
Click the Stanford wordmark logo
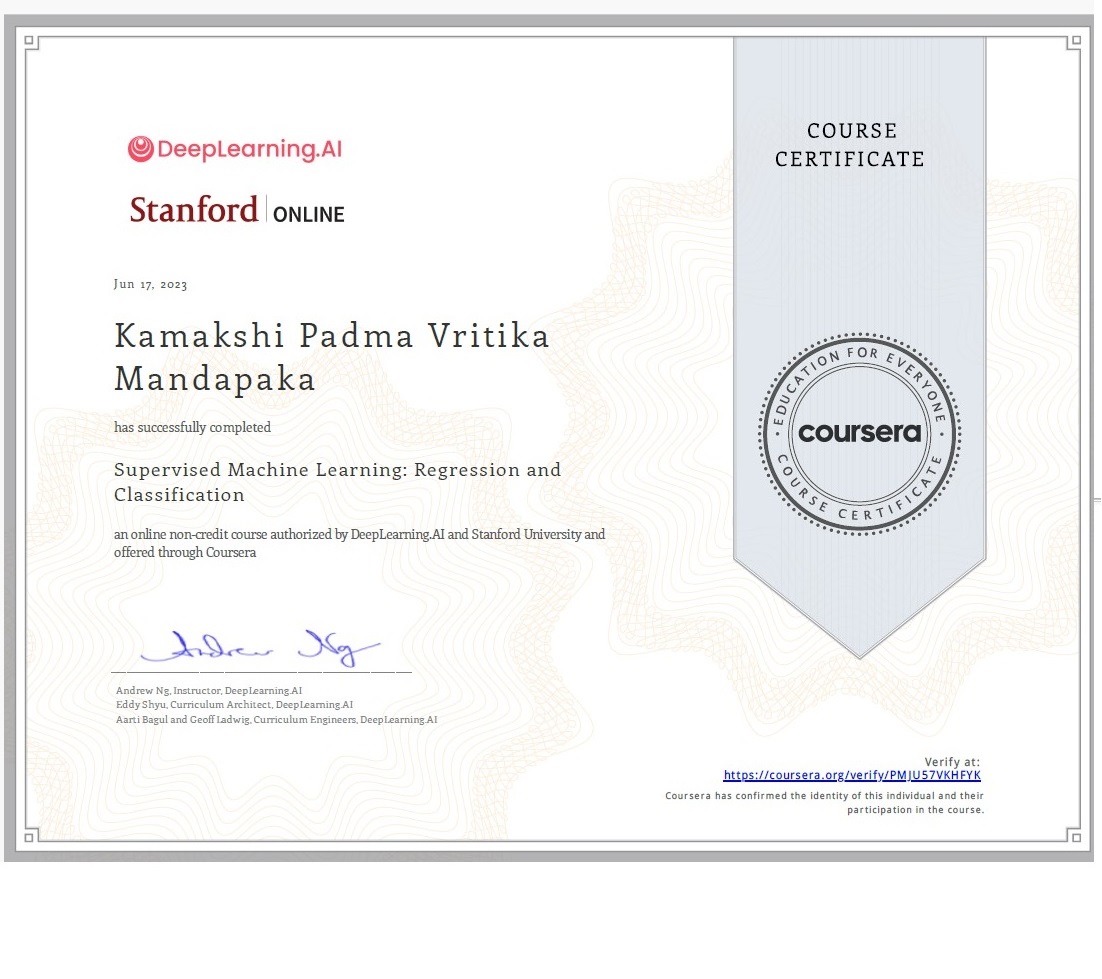(x=194, y=210)
